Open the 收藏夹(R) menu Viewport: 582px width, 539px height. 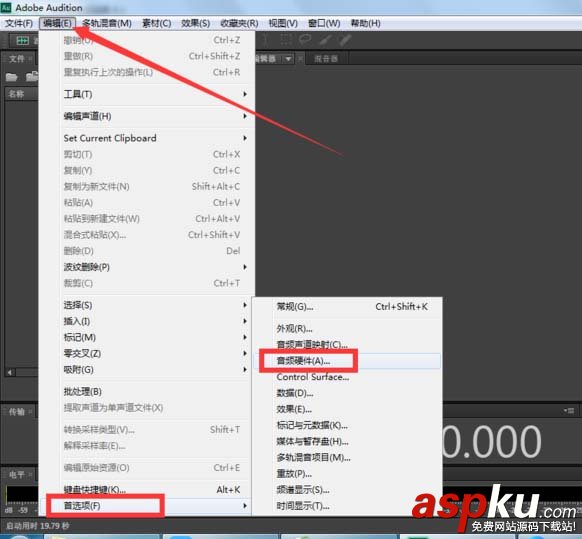click(239, 23)
